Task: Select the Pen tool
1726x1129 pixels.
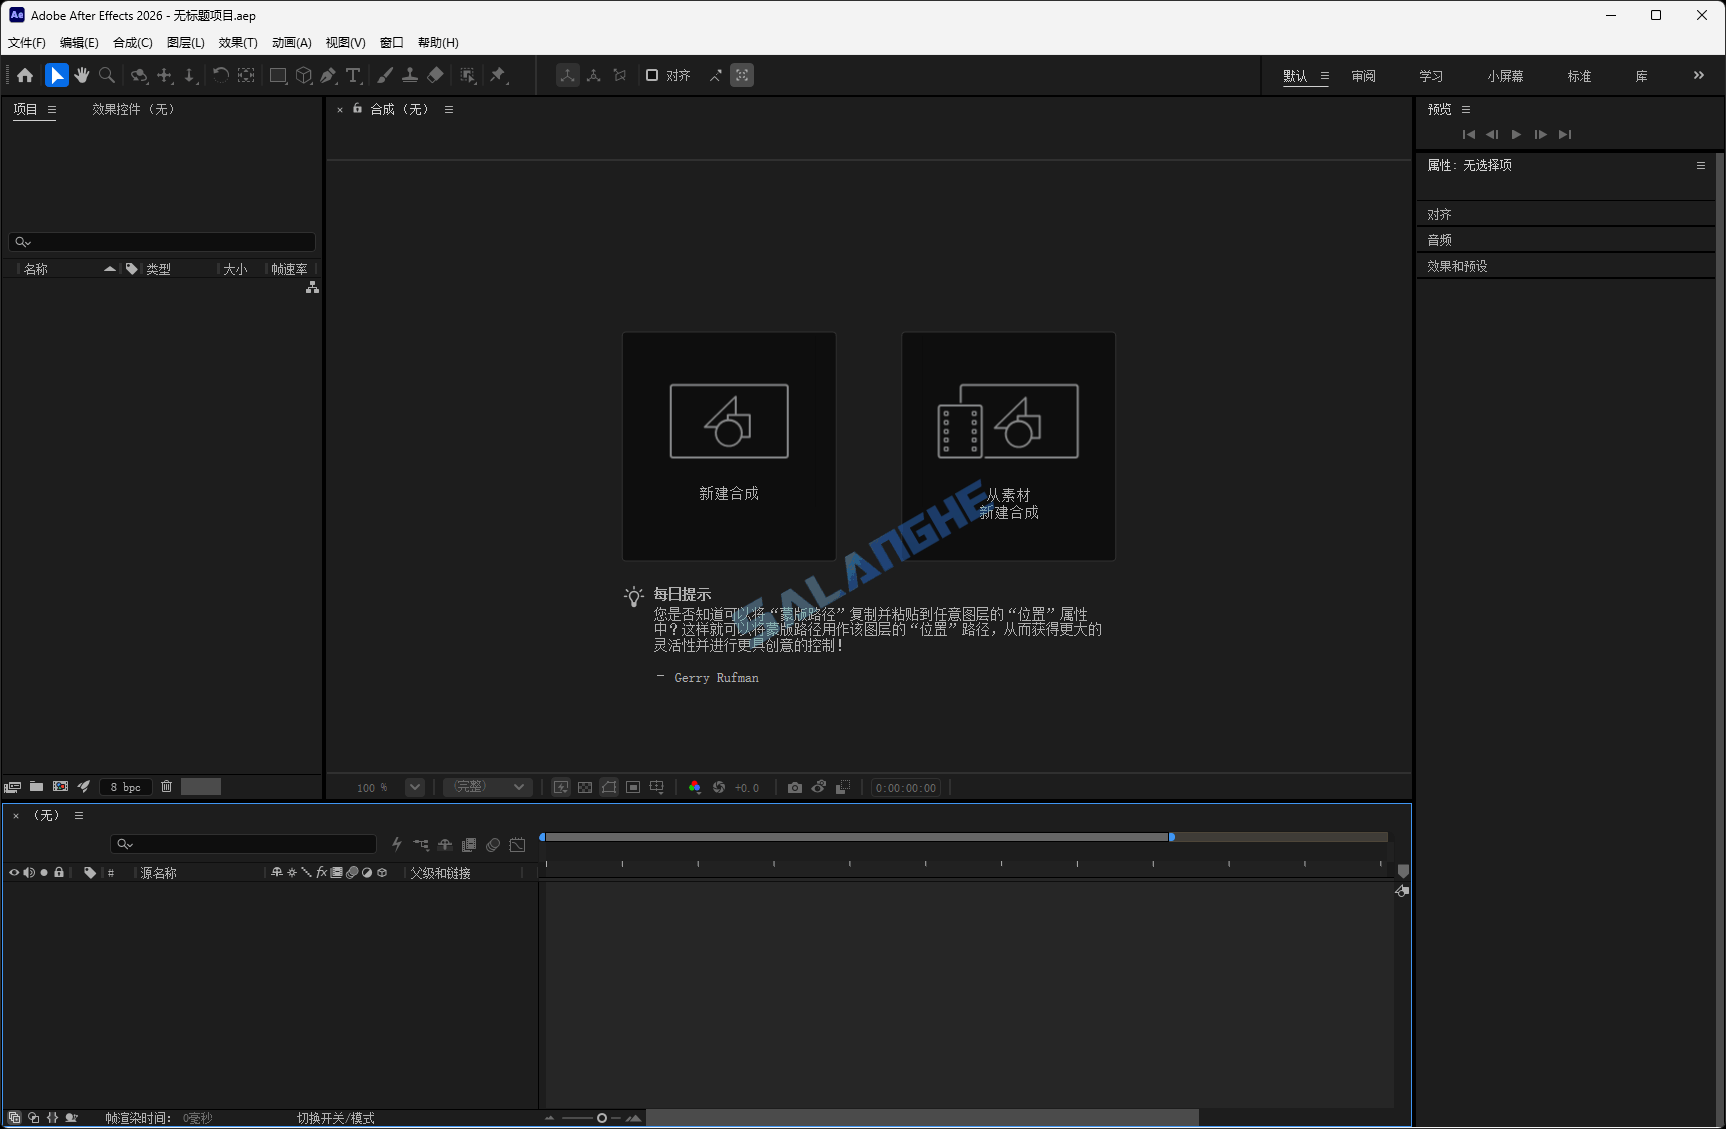Action: [x=328, y=75]
